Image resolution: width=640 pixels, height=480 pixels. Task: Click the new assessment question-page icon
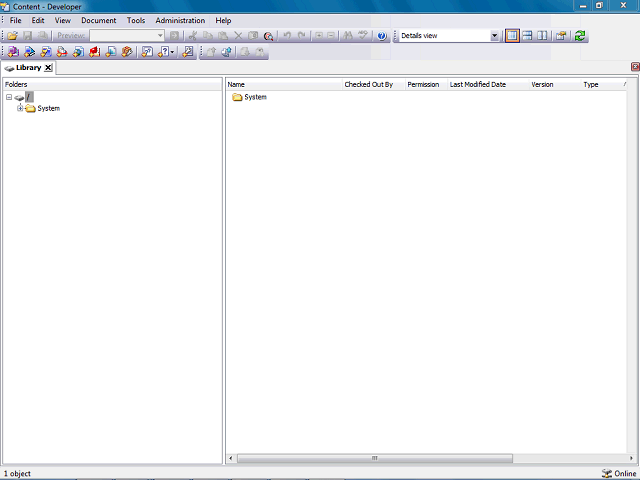click(x=147, y=52)
